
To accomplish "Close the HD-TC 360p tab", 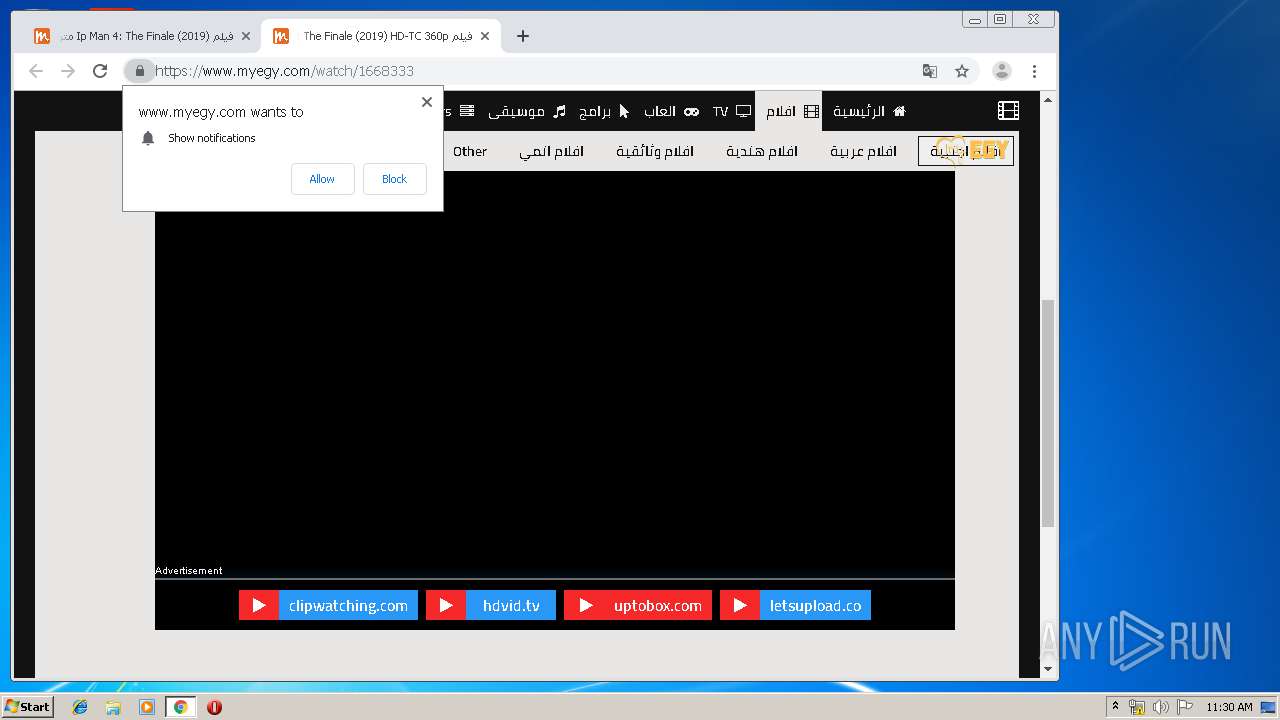I will tap(485, 36).
